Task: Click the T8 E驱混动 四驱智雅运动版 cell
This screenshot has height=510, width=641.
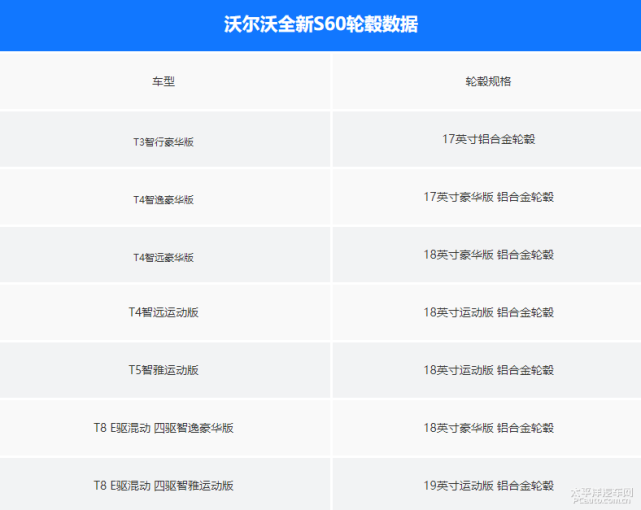Action: (x=164, y=485)
